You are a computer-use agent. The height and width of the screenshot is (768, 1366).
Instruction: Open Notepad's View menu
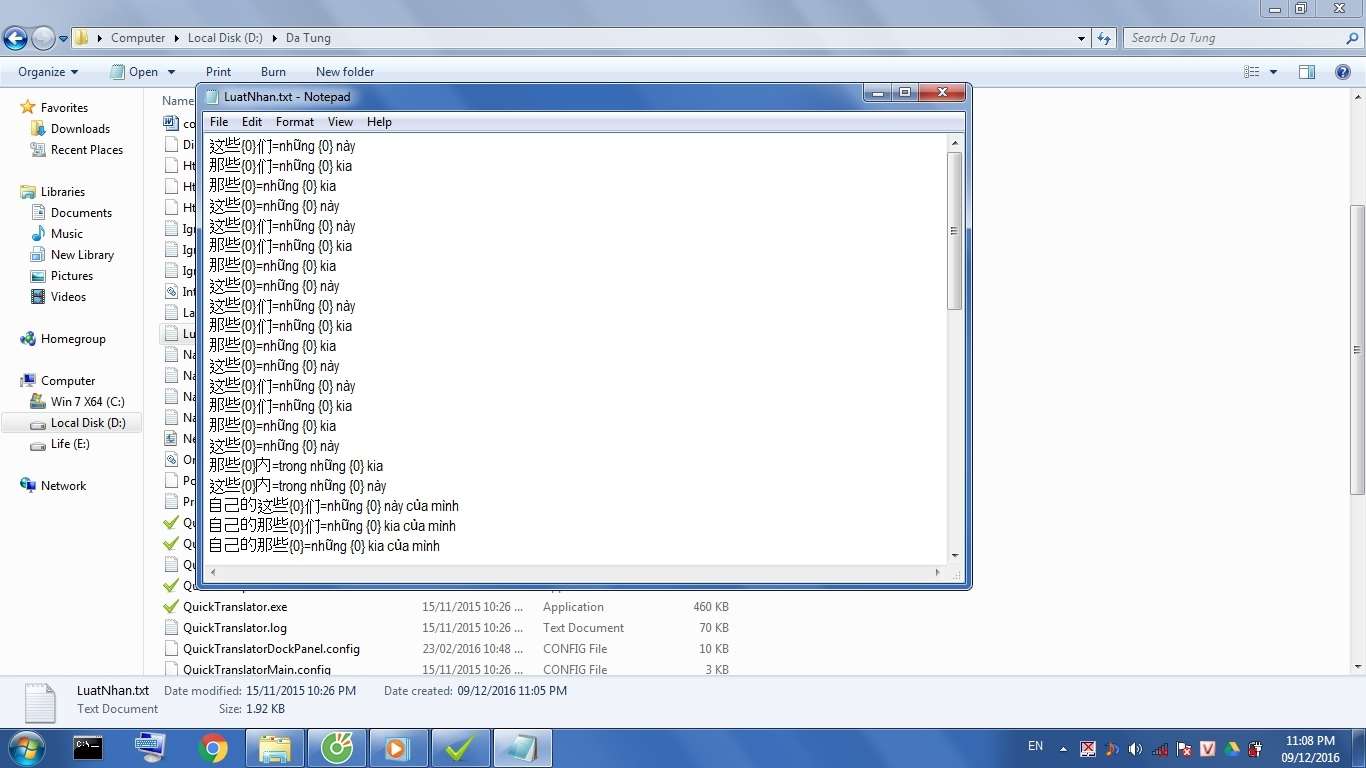pyautogui.click(x=340, y=122)
